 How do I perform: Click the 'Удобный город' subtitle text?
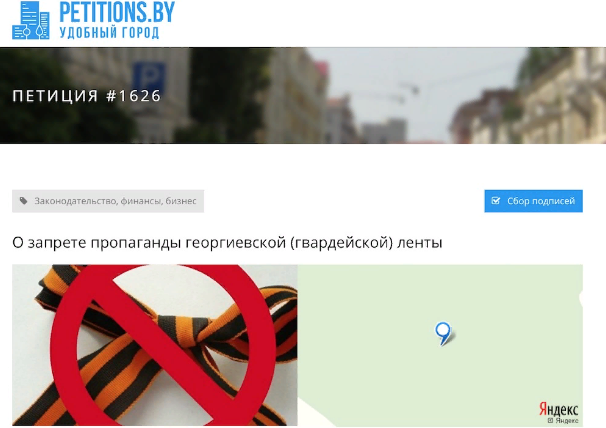point(109,32)
